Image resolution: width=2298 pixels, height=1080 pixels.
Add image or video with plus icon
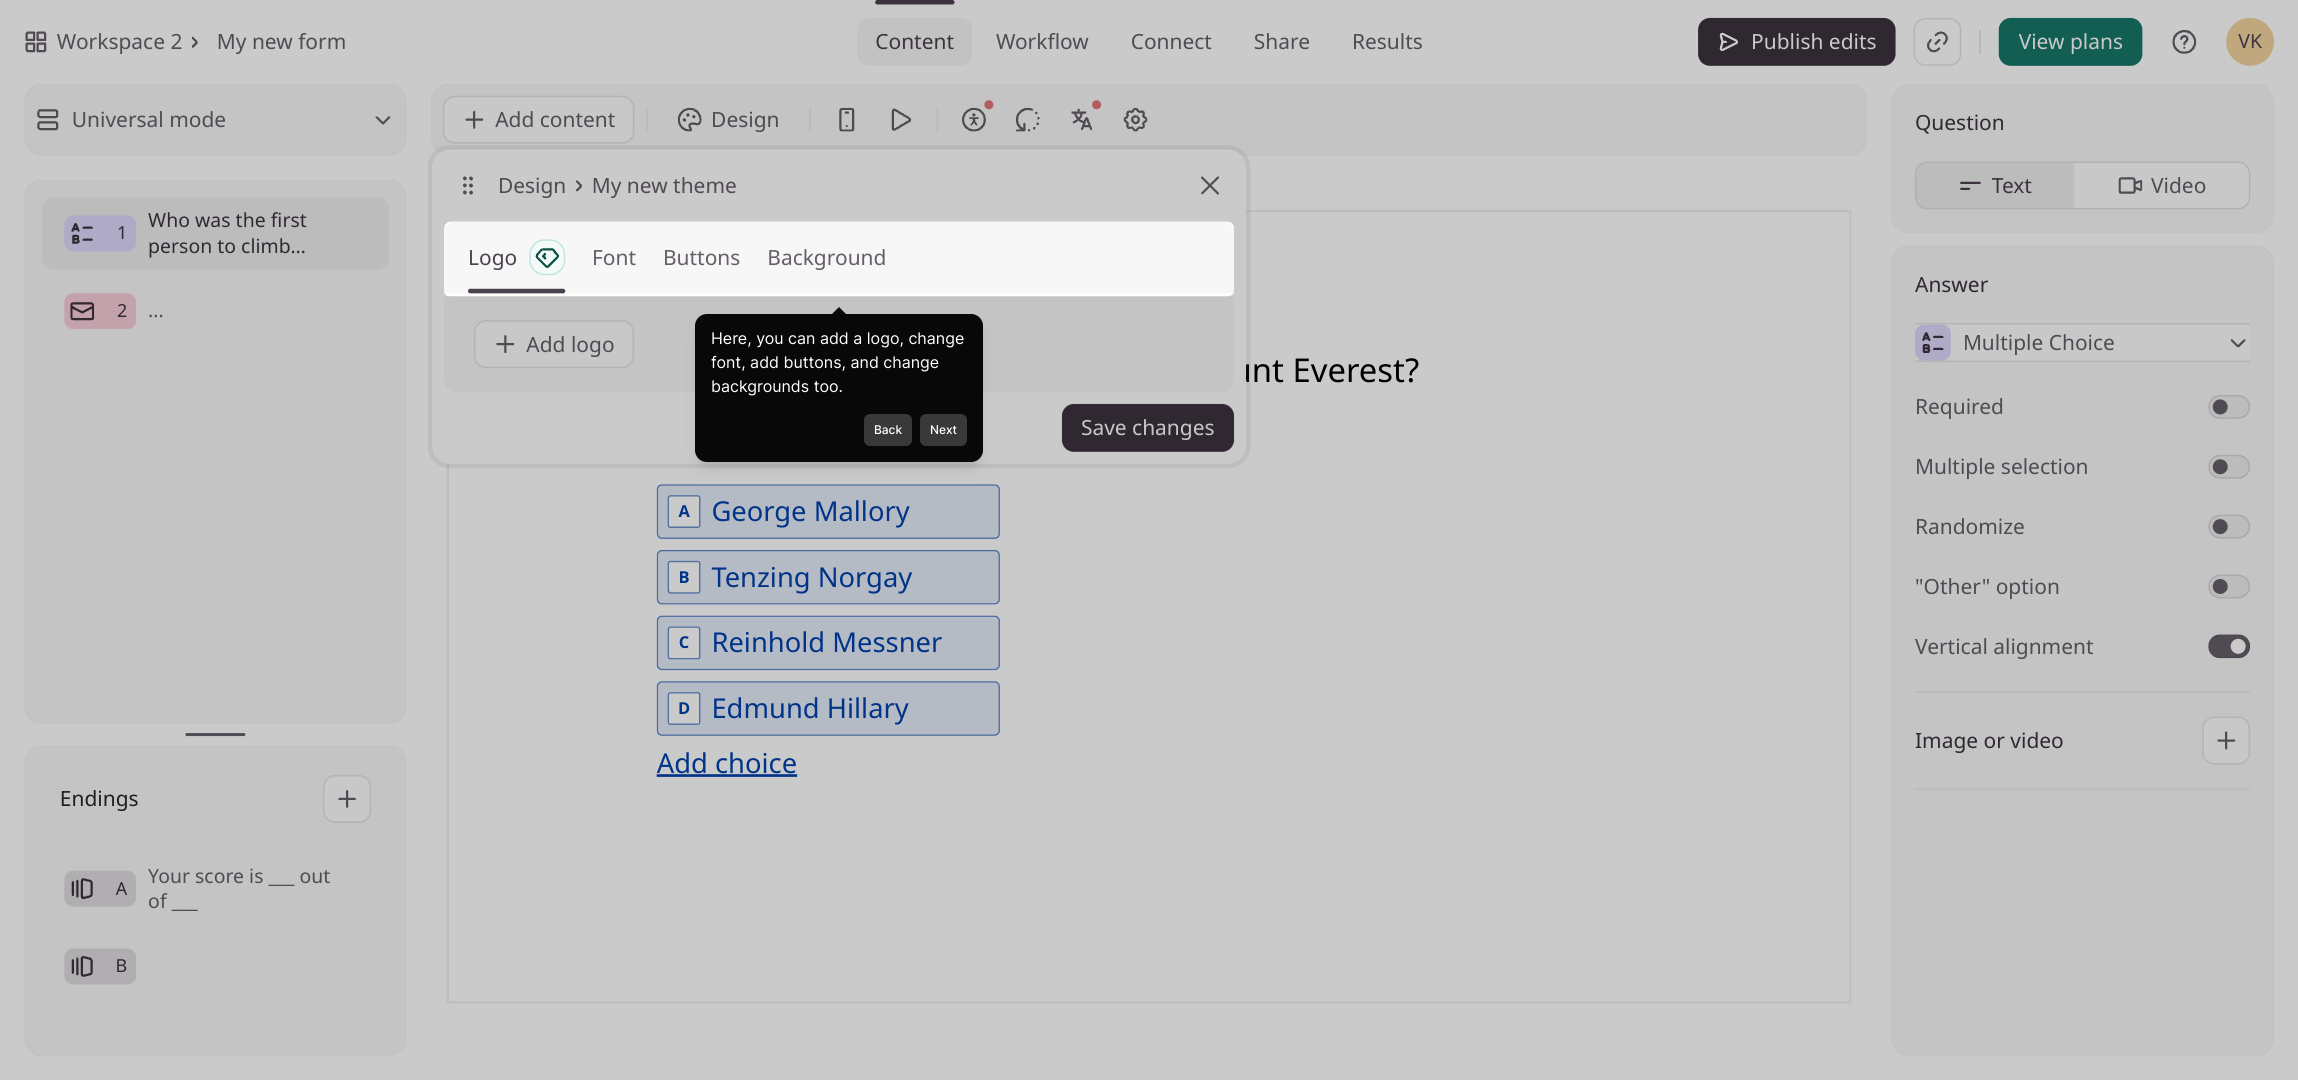tap(2226, 741)
